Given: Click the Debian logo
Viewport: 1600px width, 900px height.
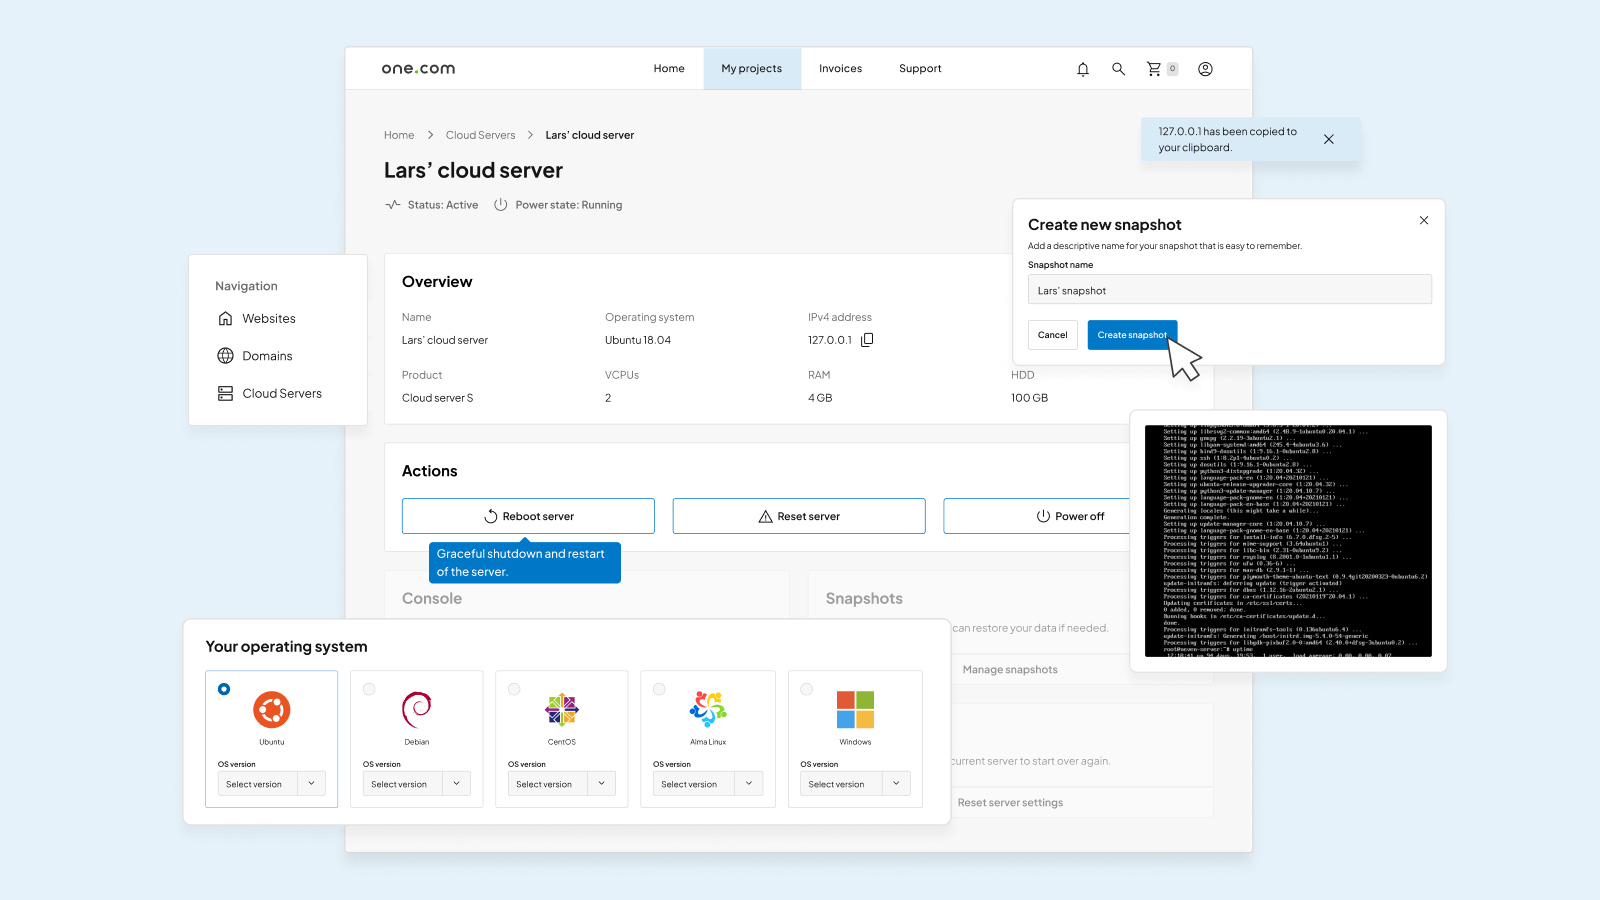Looking at the screenshot, I should 417,710.
